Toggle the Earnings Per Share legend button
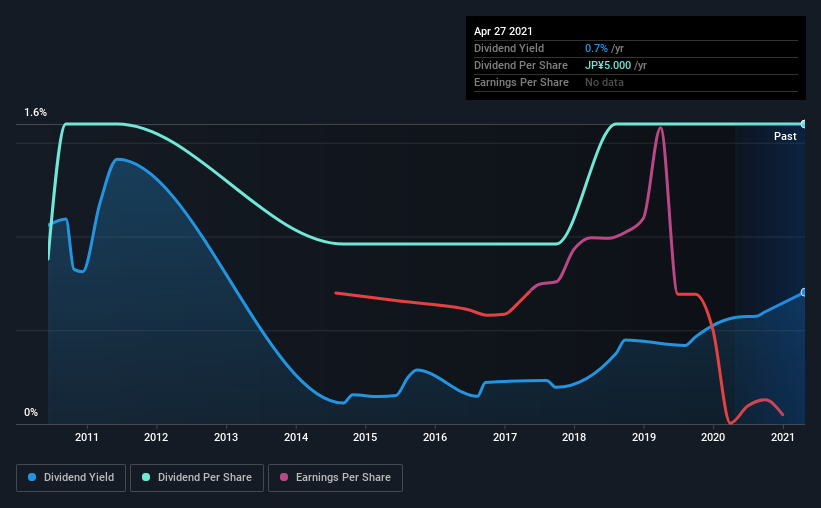 pyautogui.click(x=335, y=478)
